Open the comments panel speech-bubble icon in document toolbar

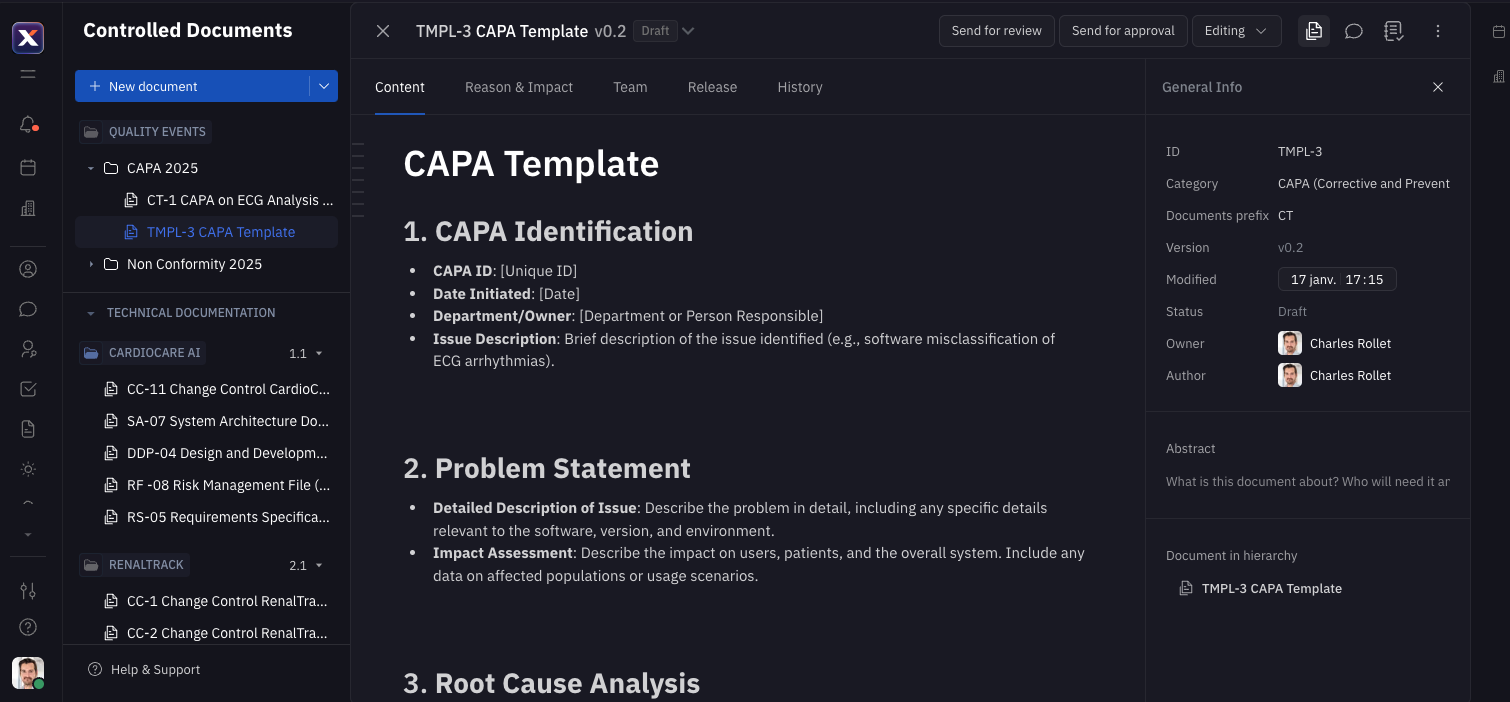click(1354, 31)
